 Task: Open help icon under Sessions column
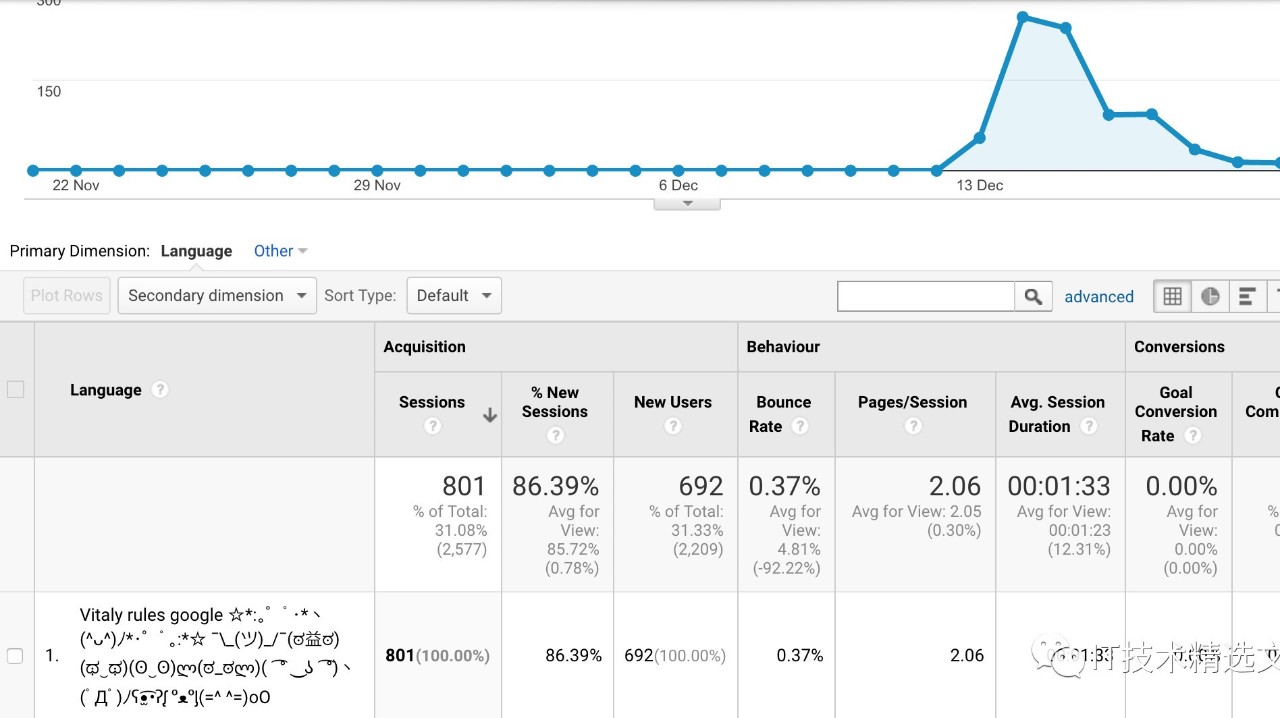point(432,426)
